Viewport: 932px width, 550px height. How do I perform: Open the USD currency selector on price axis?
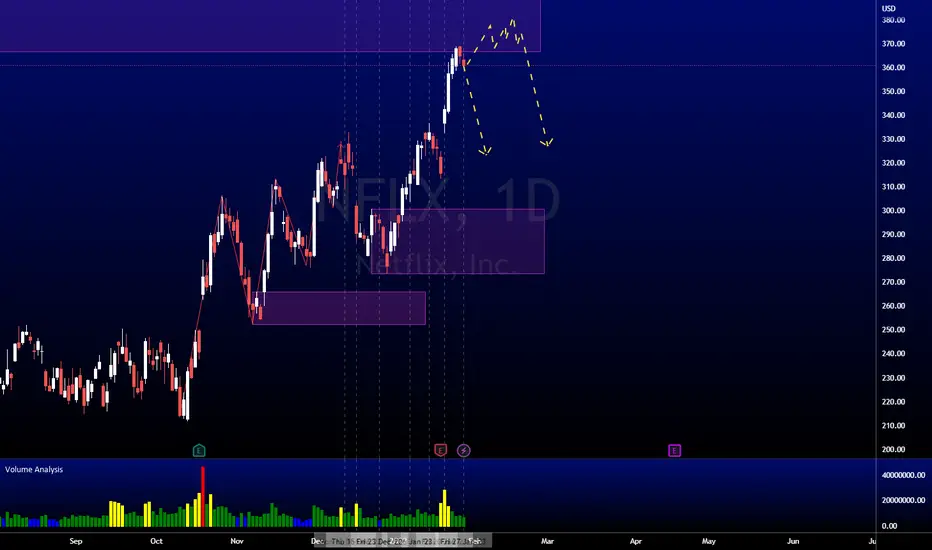pyautogui.click(x=889, y=8)
